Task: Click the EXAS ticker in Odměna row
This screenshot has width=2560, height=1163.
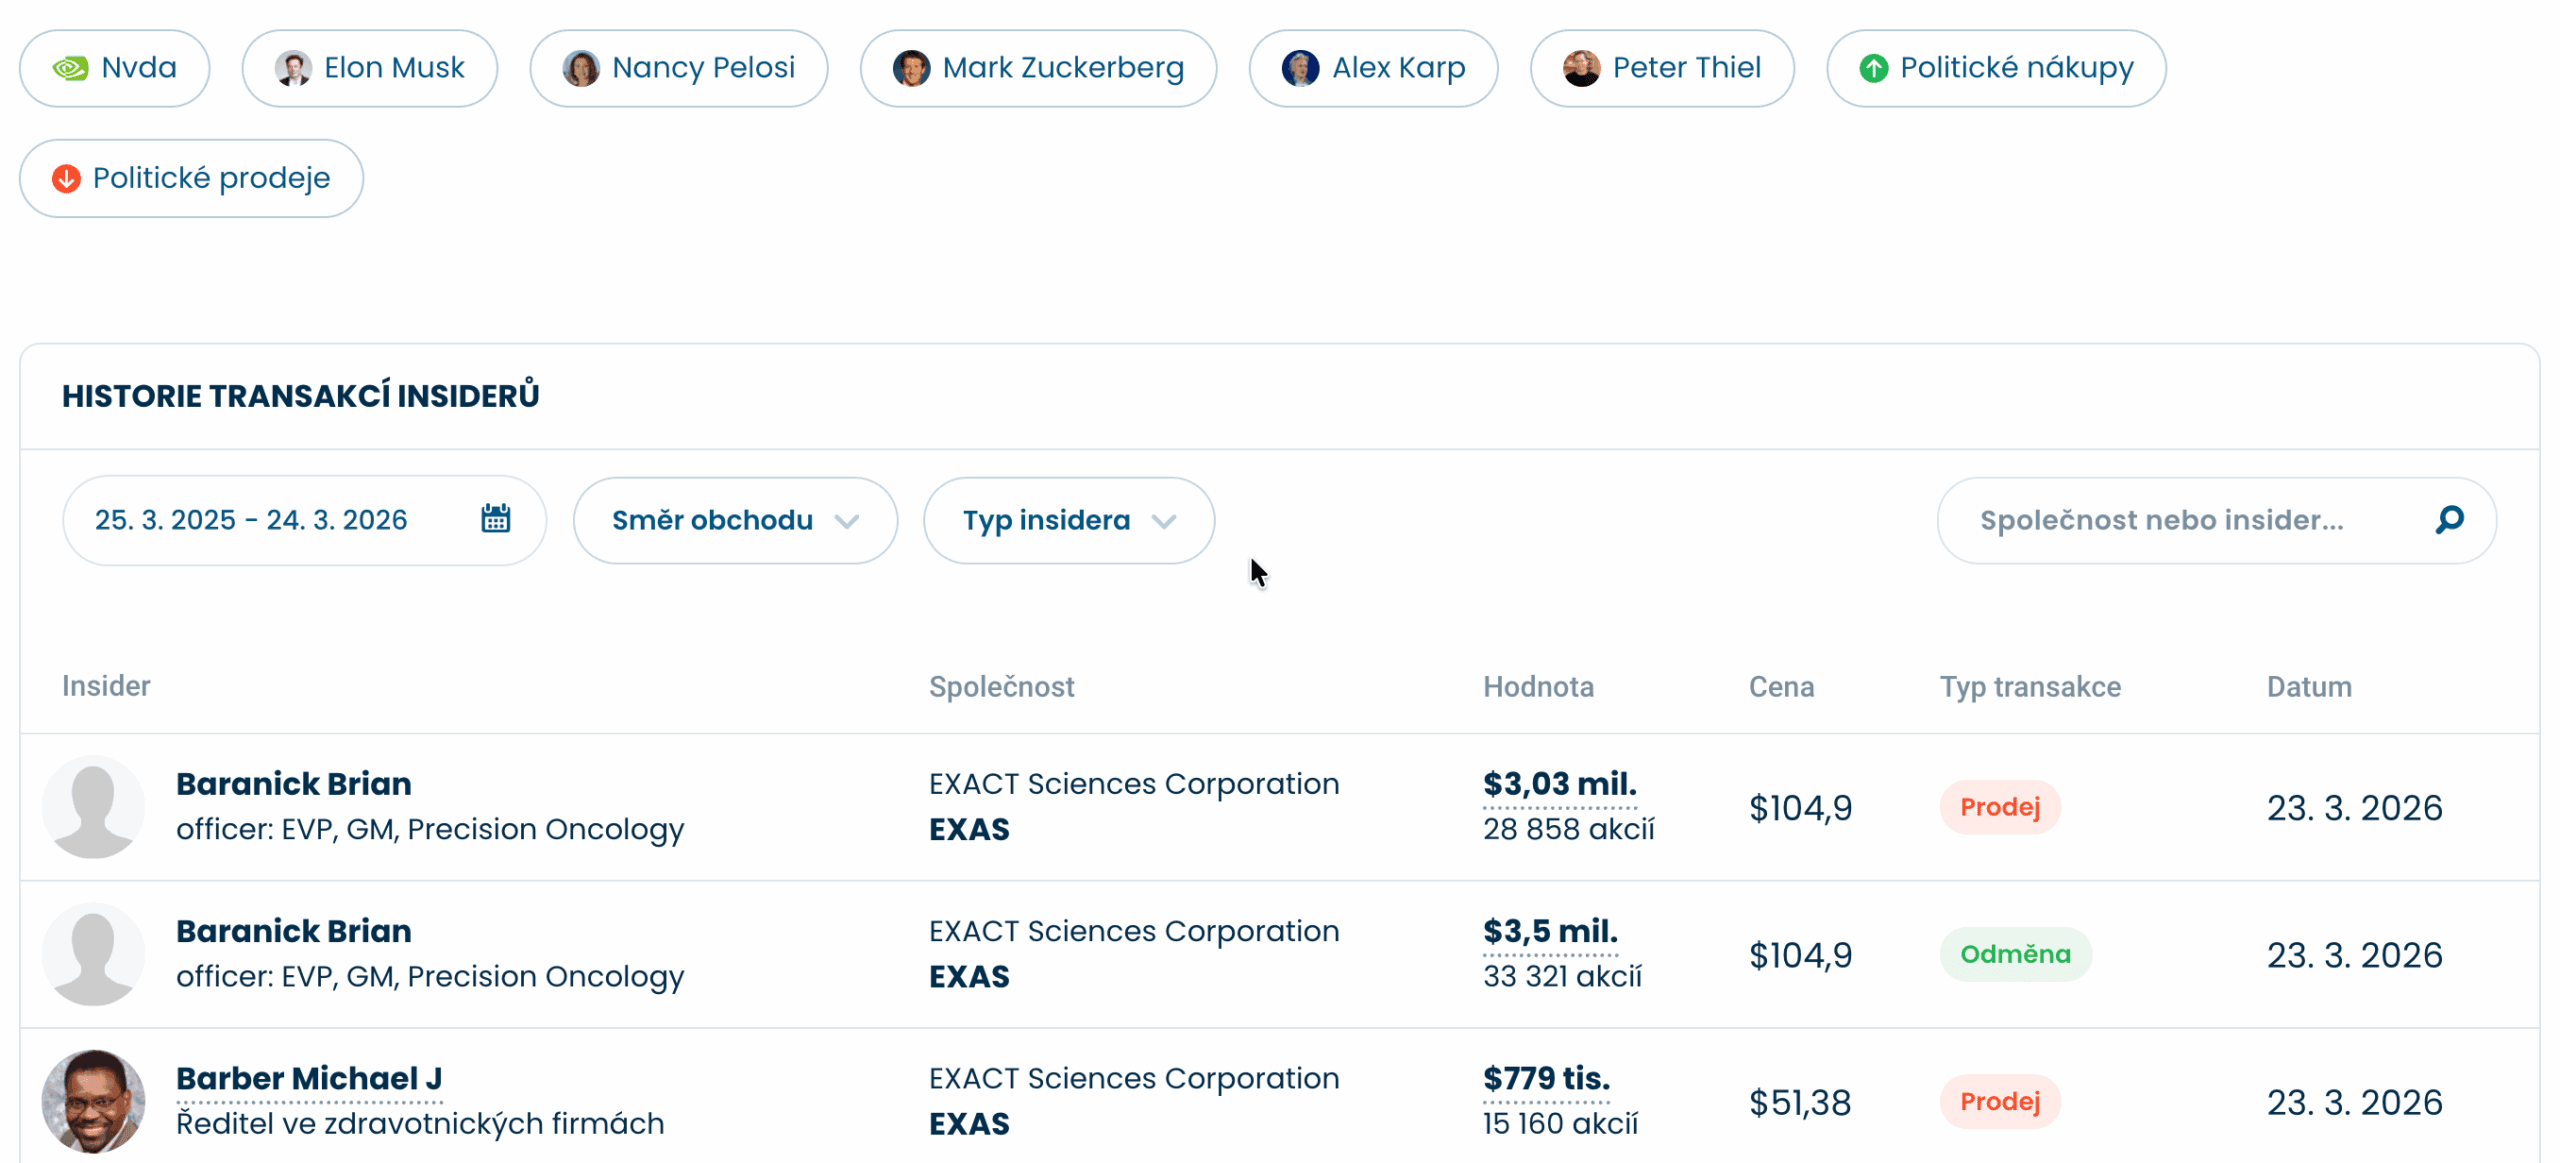Action: (968, 976)
